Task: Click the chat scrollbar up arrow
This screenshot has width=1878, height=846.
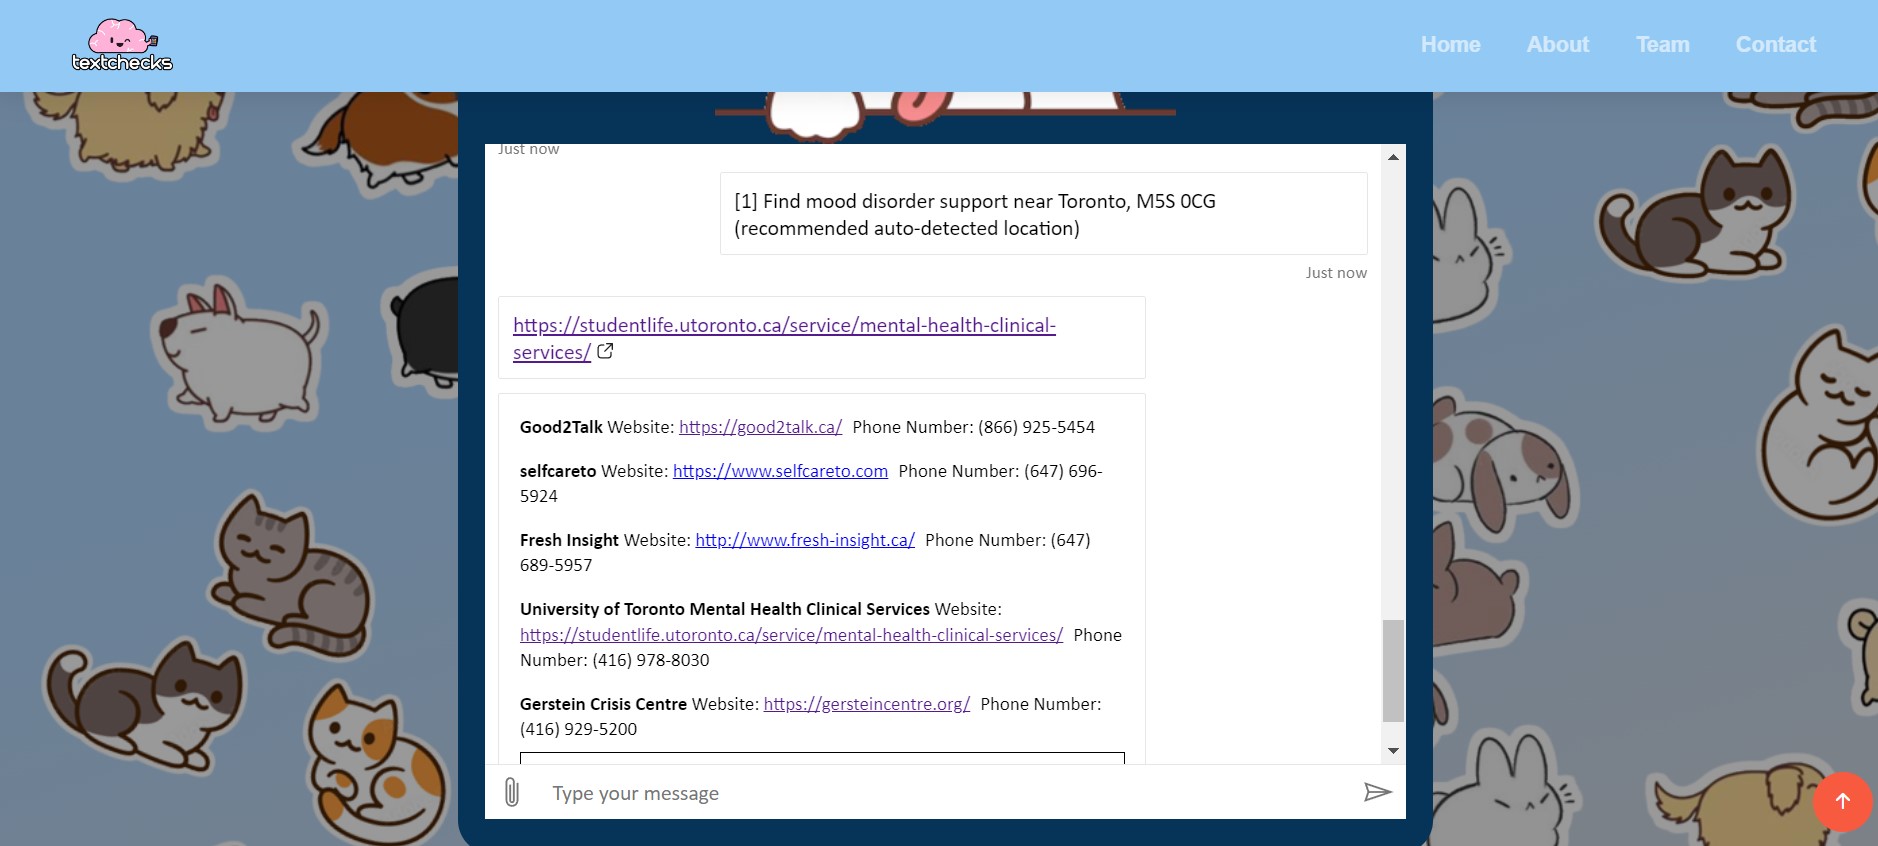Action: (1393, 157)
